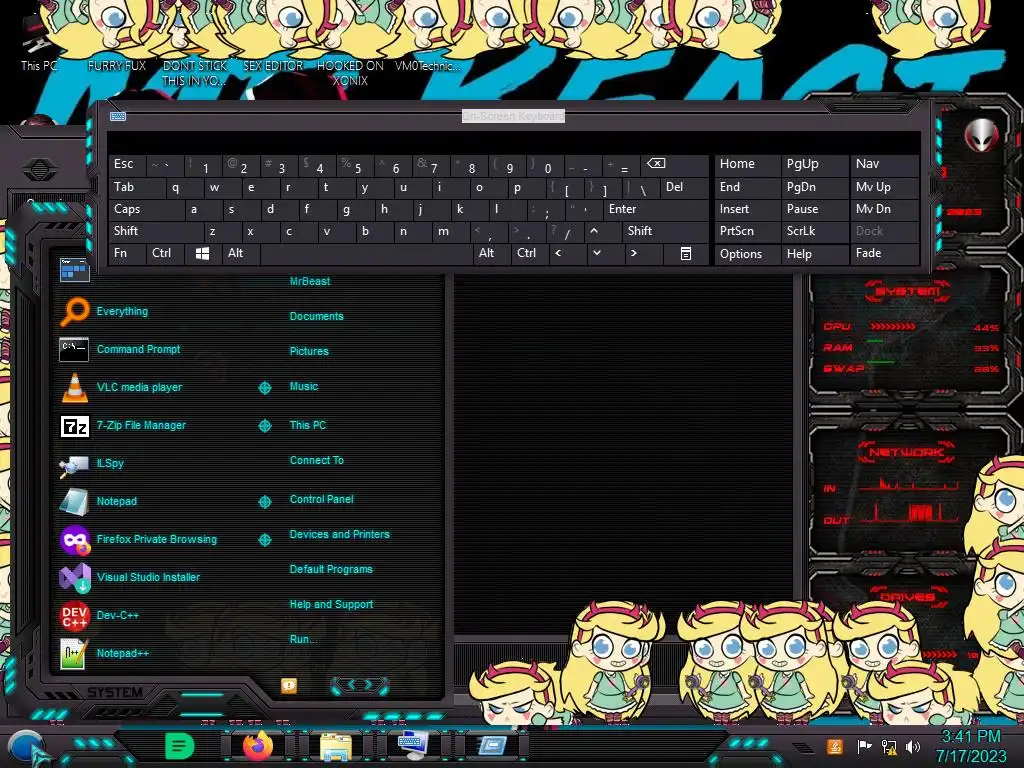Open Dev-C++ from start menu
This screenshot has height=768, width=1024.
(x=99, y=615)
